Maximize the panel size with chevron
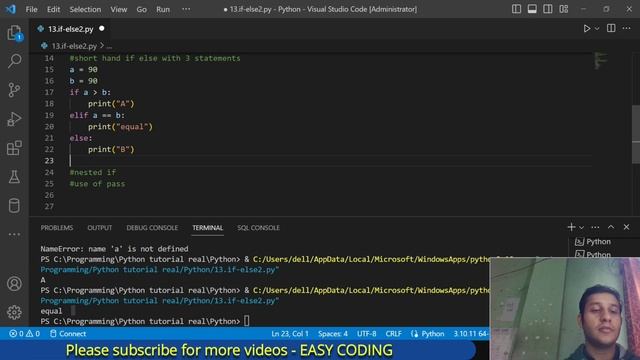640x360 pixels. pos(611,227)
